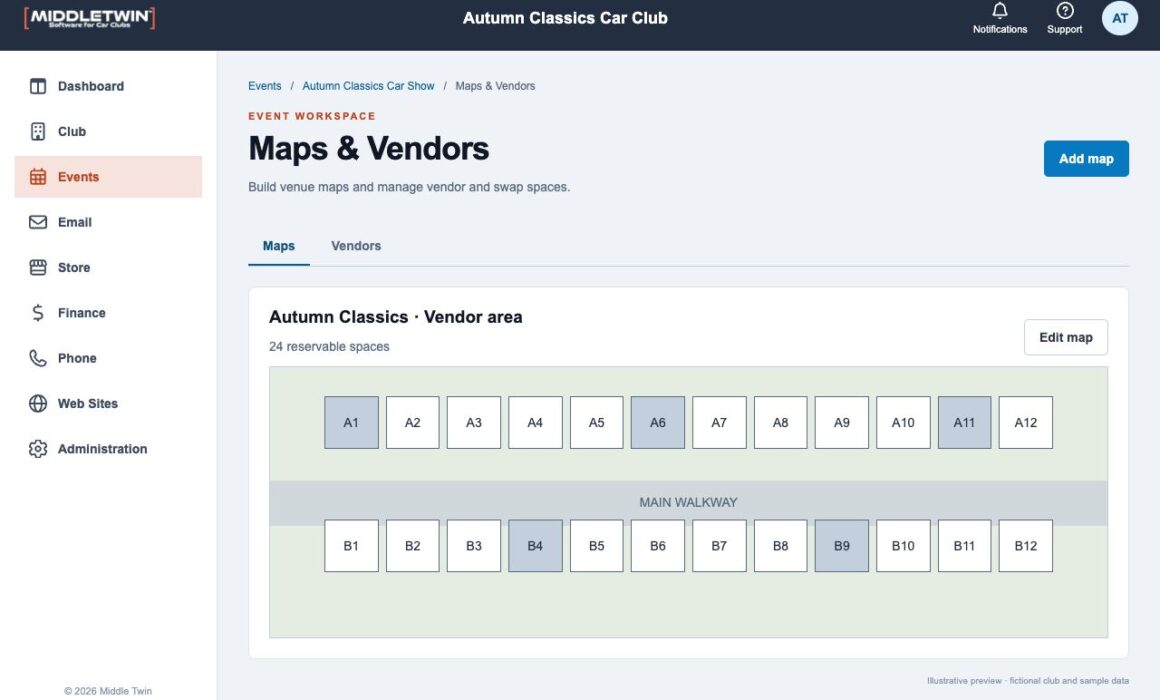Screen dimensions: 1160x700
Task: Select vendor space A3
Action: click(x=474, y=423)
